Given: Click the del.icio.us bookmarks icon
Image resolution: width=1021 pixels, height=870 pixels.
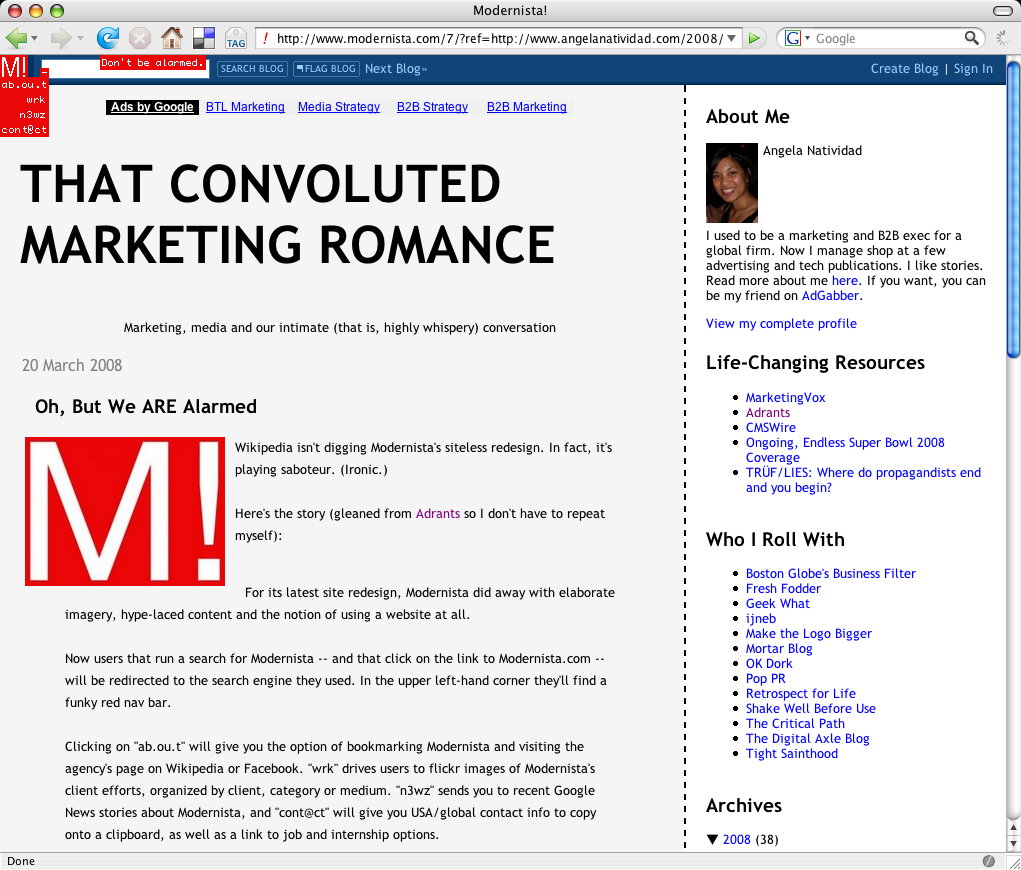Looking at the screenshot, I should [204, 38].
